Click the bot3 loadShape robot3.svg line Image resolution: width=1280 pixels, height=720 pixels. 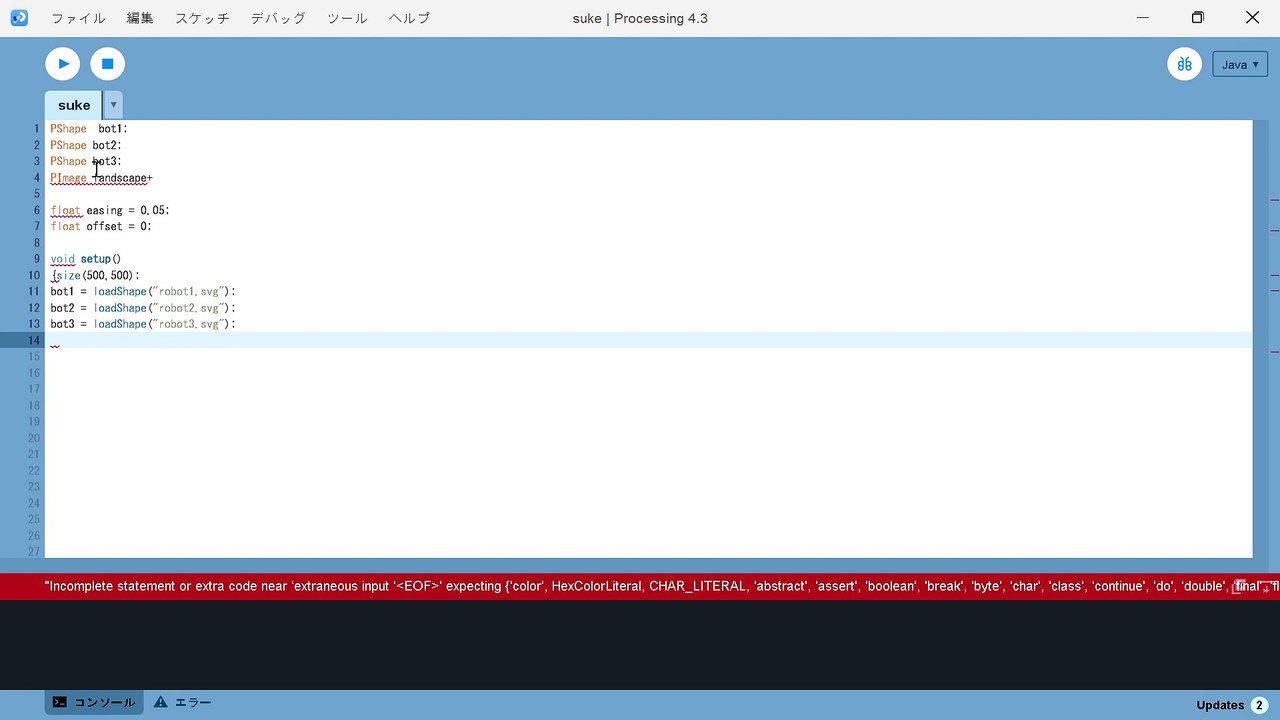143,324
